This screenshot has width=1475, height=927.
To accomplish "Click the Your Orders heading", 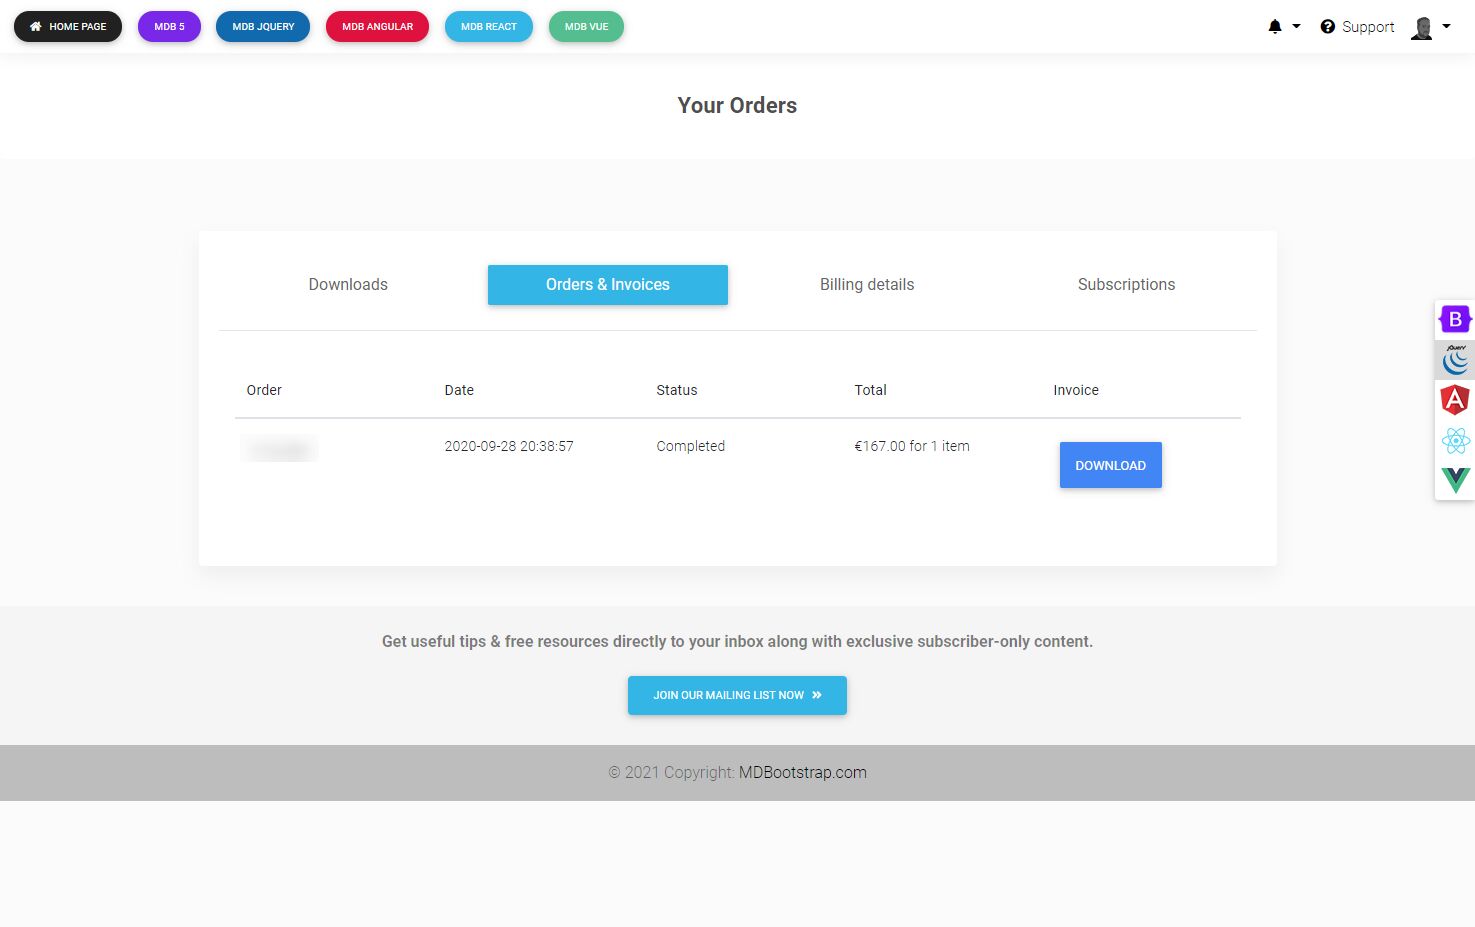I will click(737, 105).
